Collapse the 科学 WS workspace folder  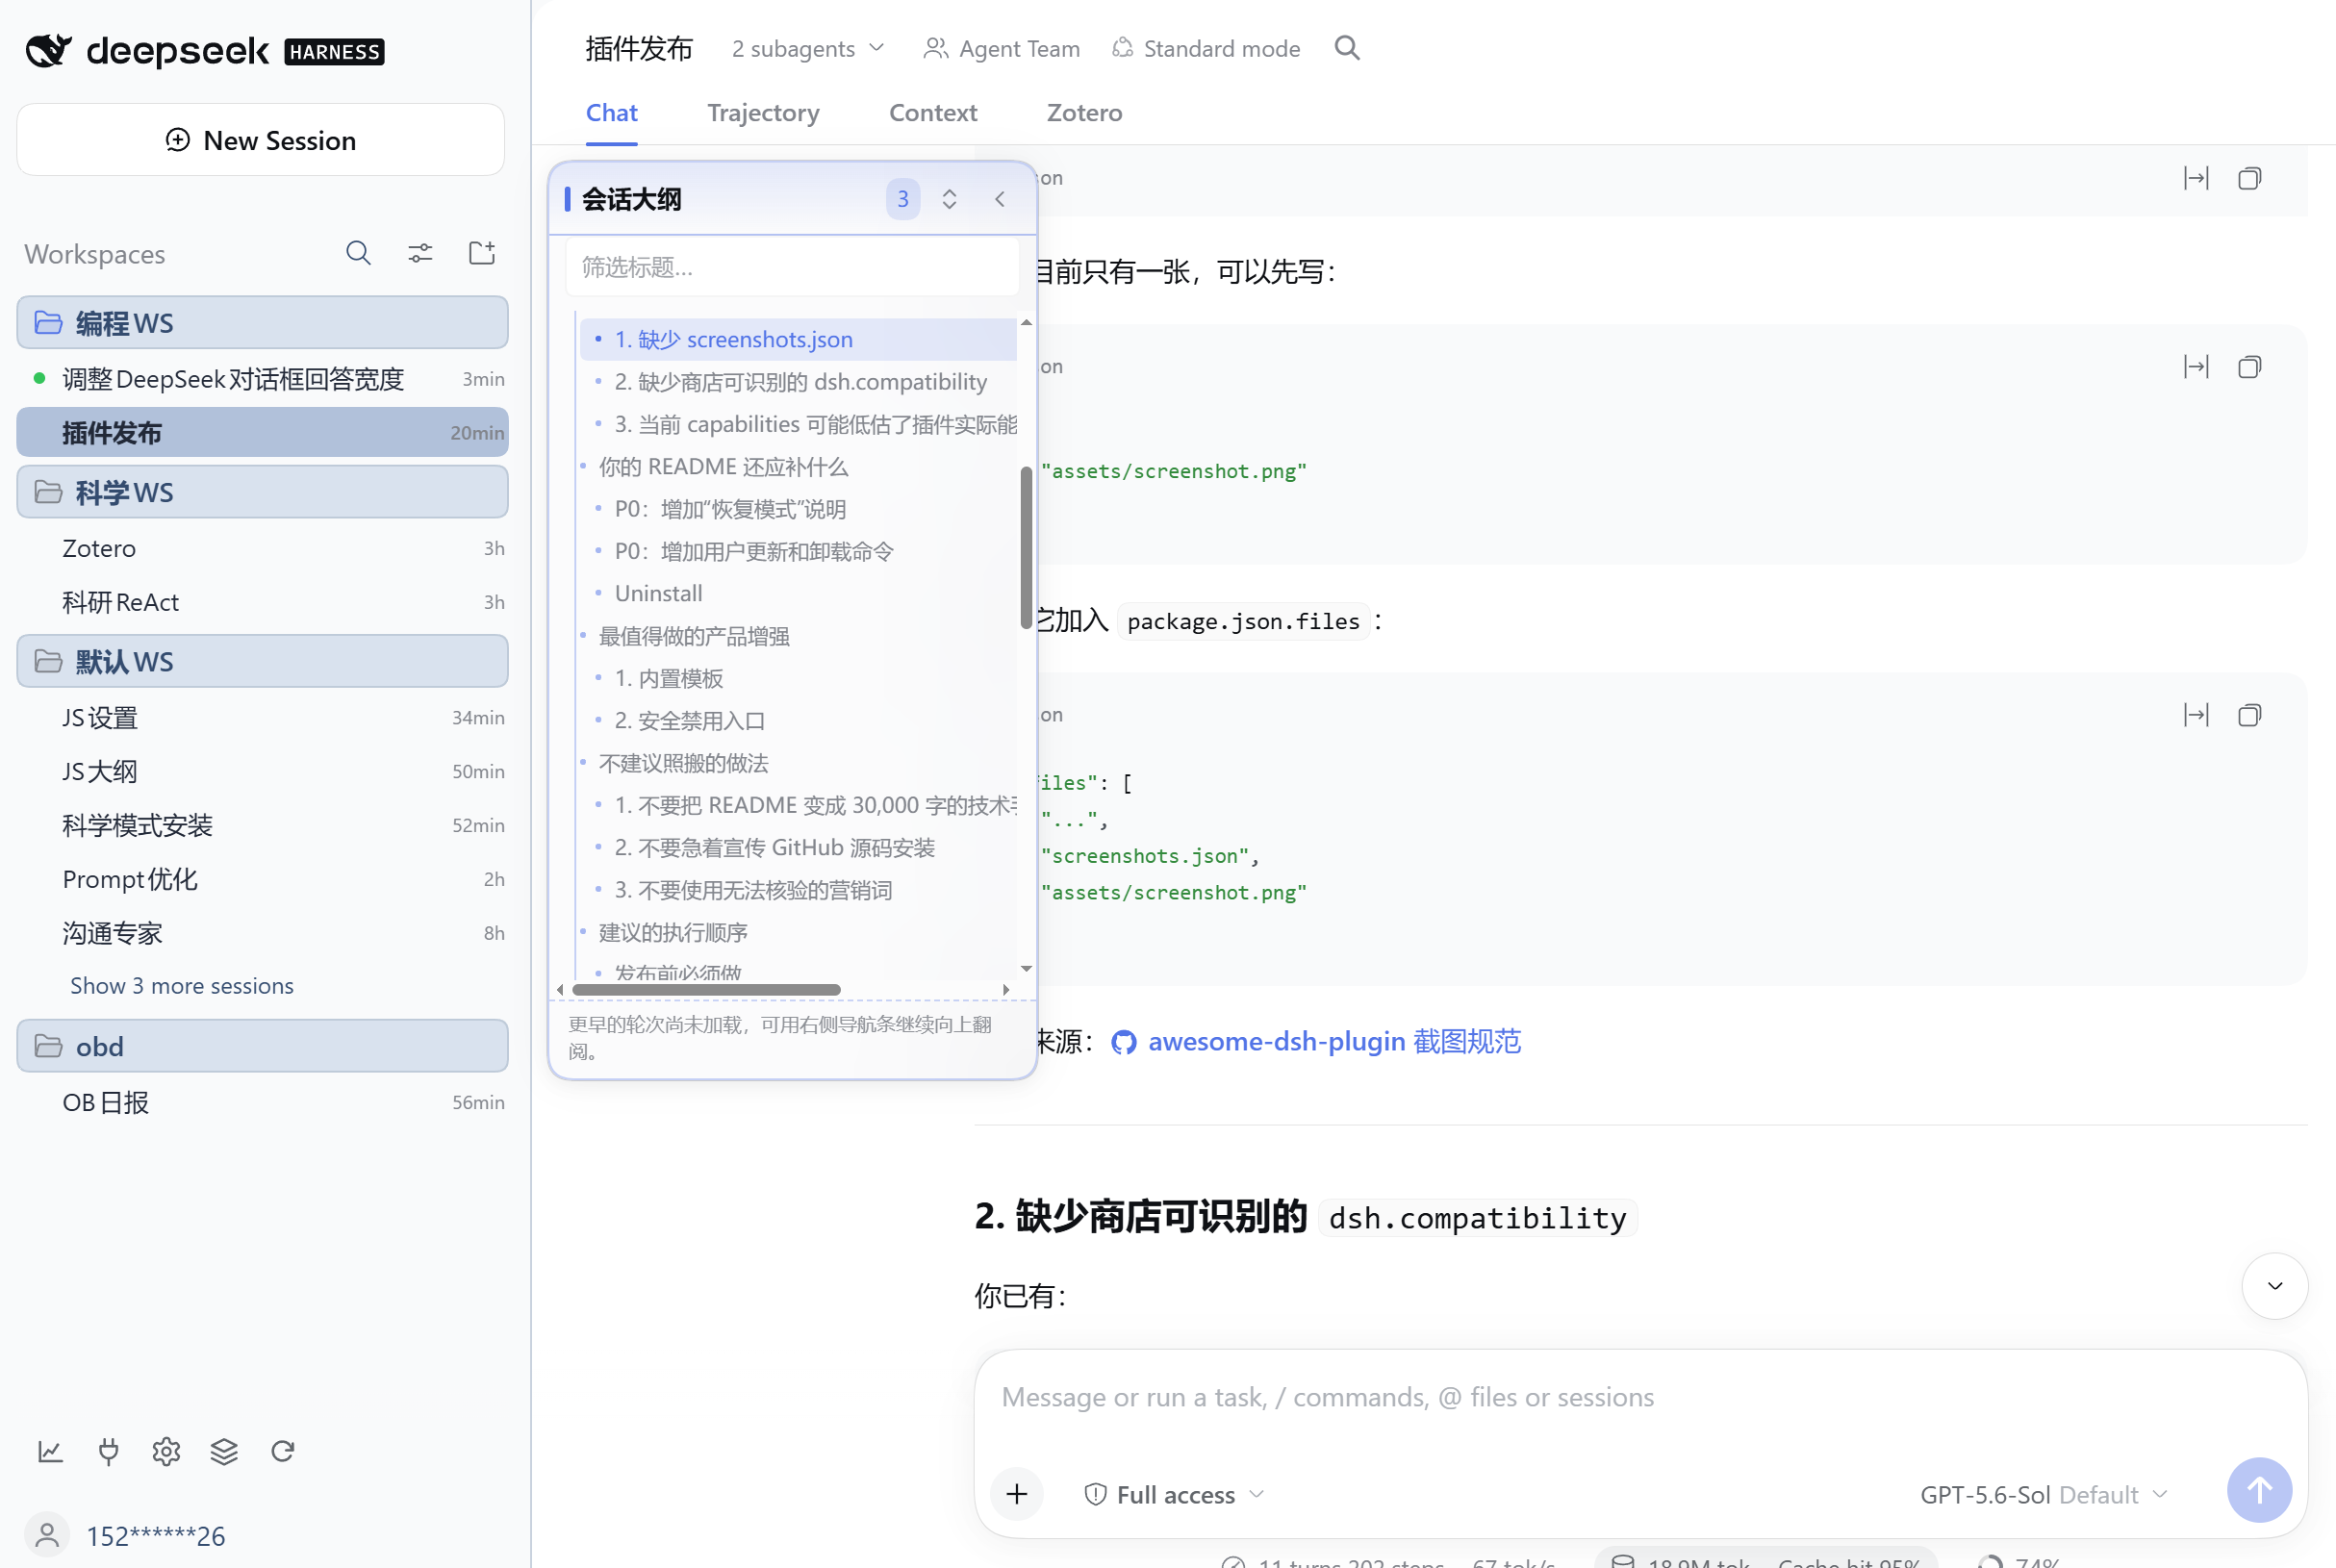point(262,491)
